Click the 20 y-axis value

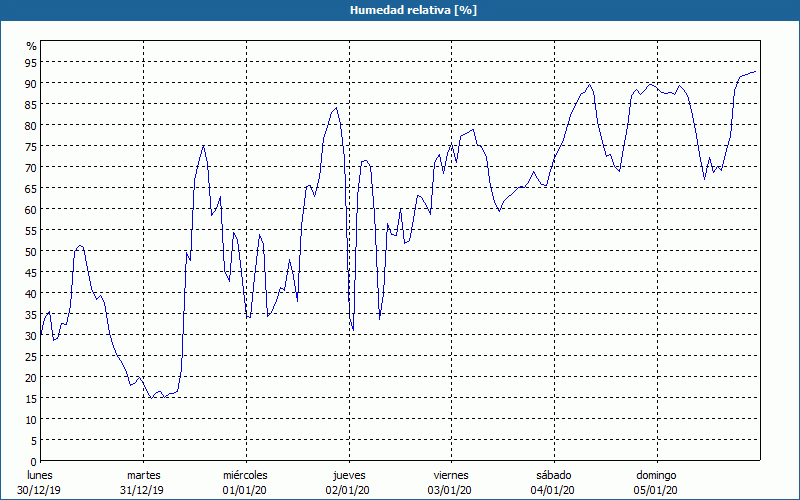coord(31,378)
